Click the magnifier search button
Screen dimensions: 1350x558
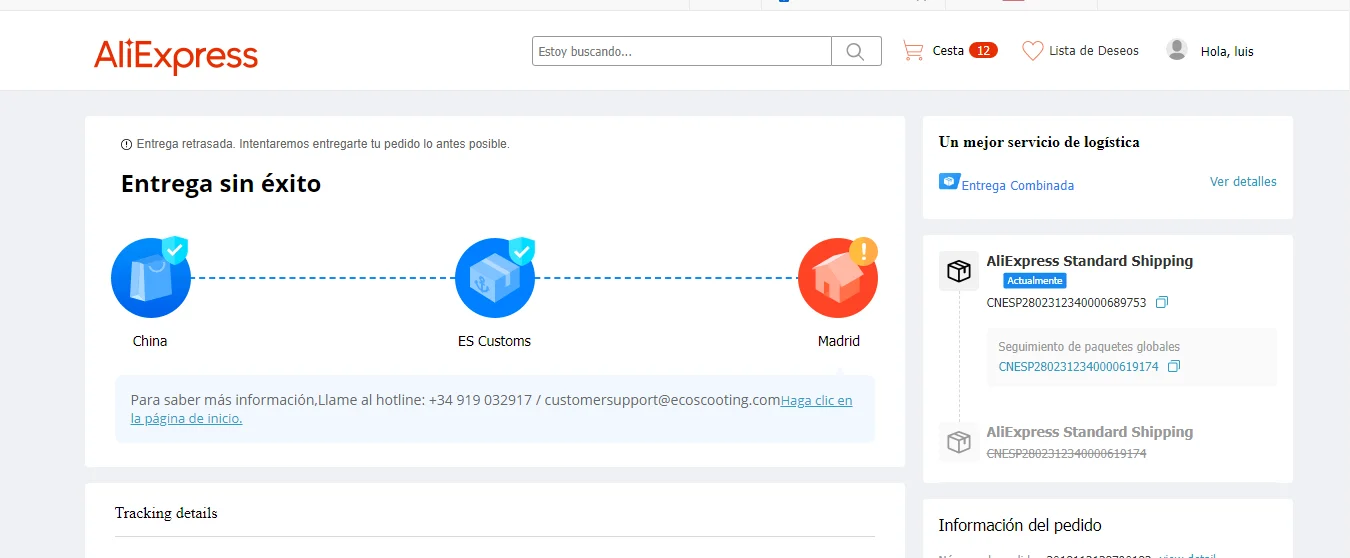click(856, 51)
